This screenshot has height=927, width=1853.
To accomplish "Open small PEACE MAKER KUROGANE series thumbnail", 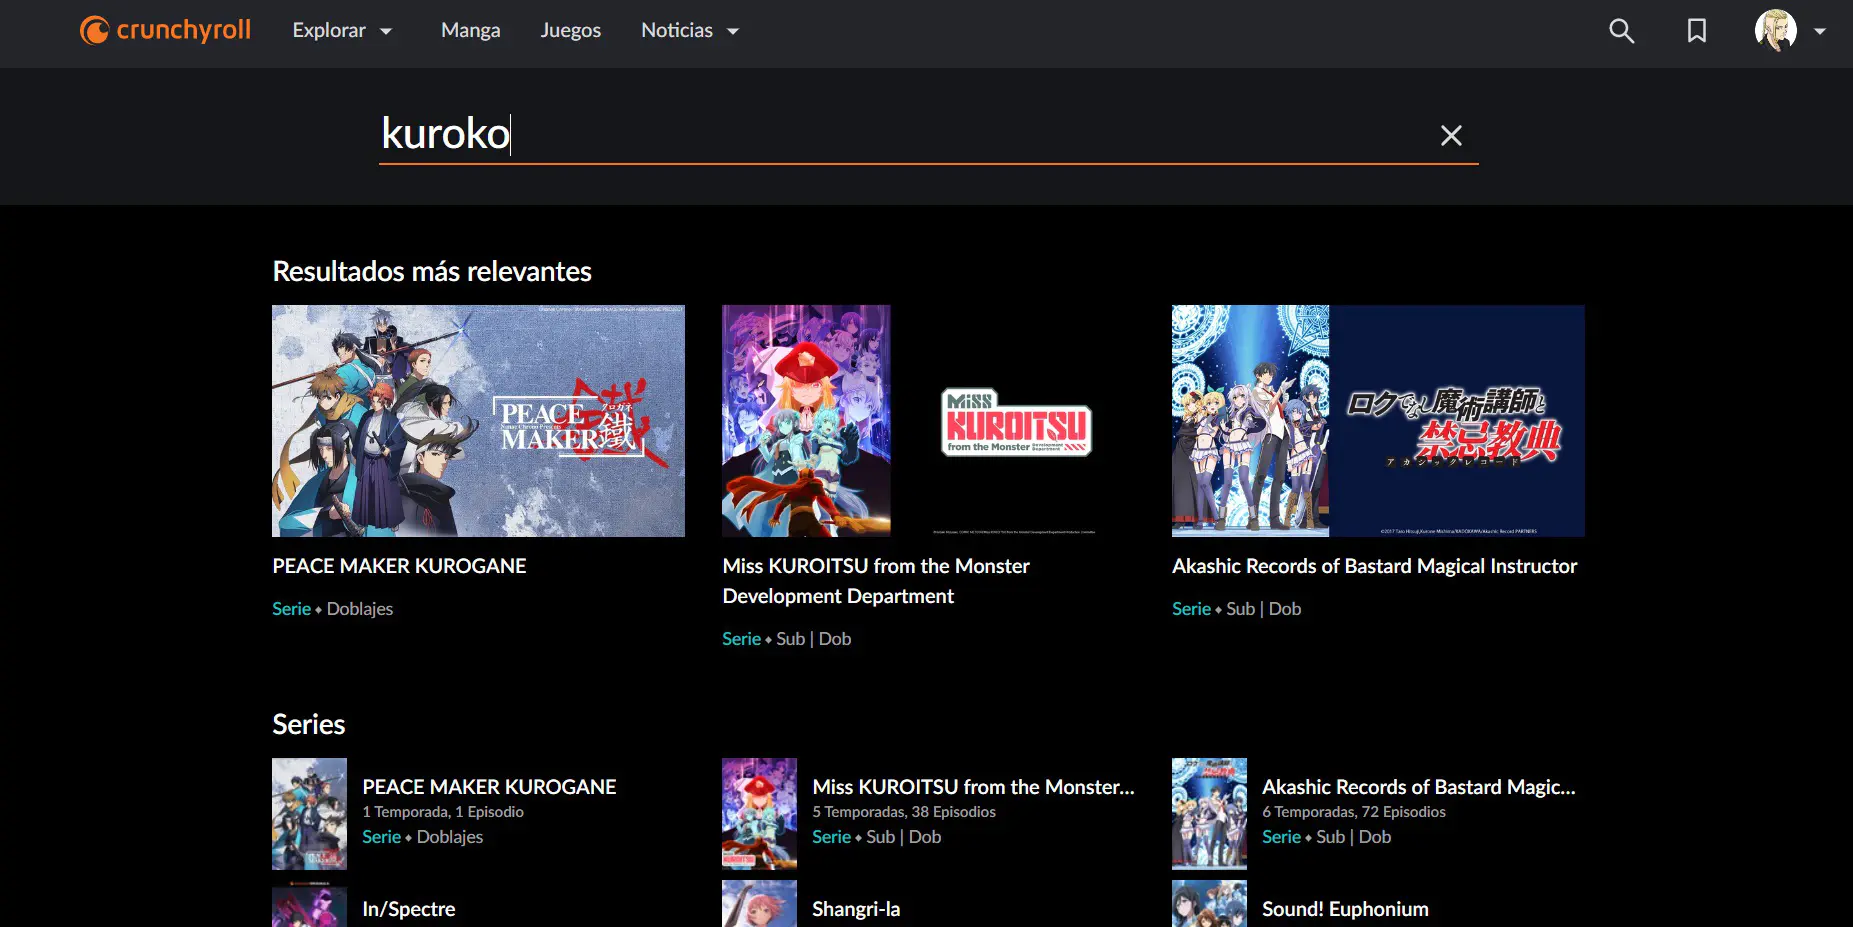I will point(309,814).
